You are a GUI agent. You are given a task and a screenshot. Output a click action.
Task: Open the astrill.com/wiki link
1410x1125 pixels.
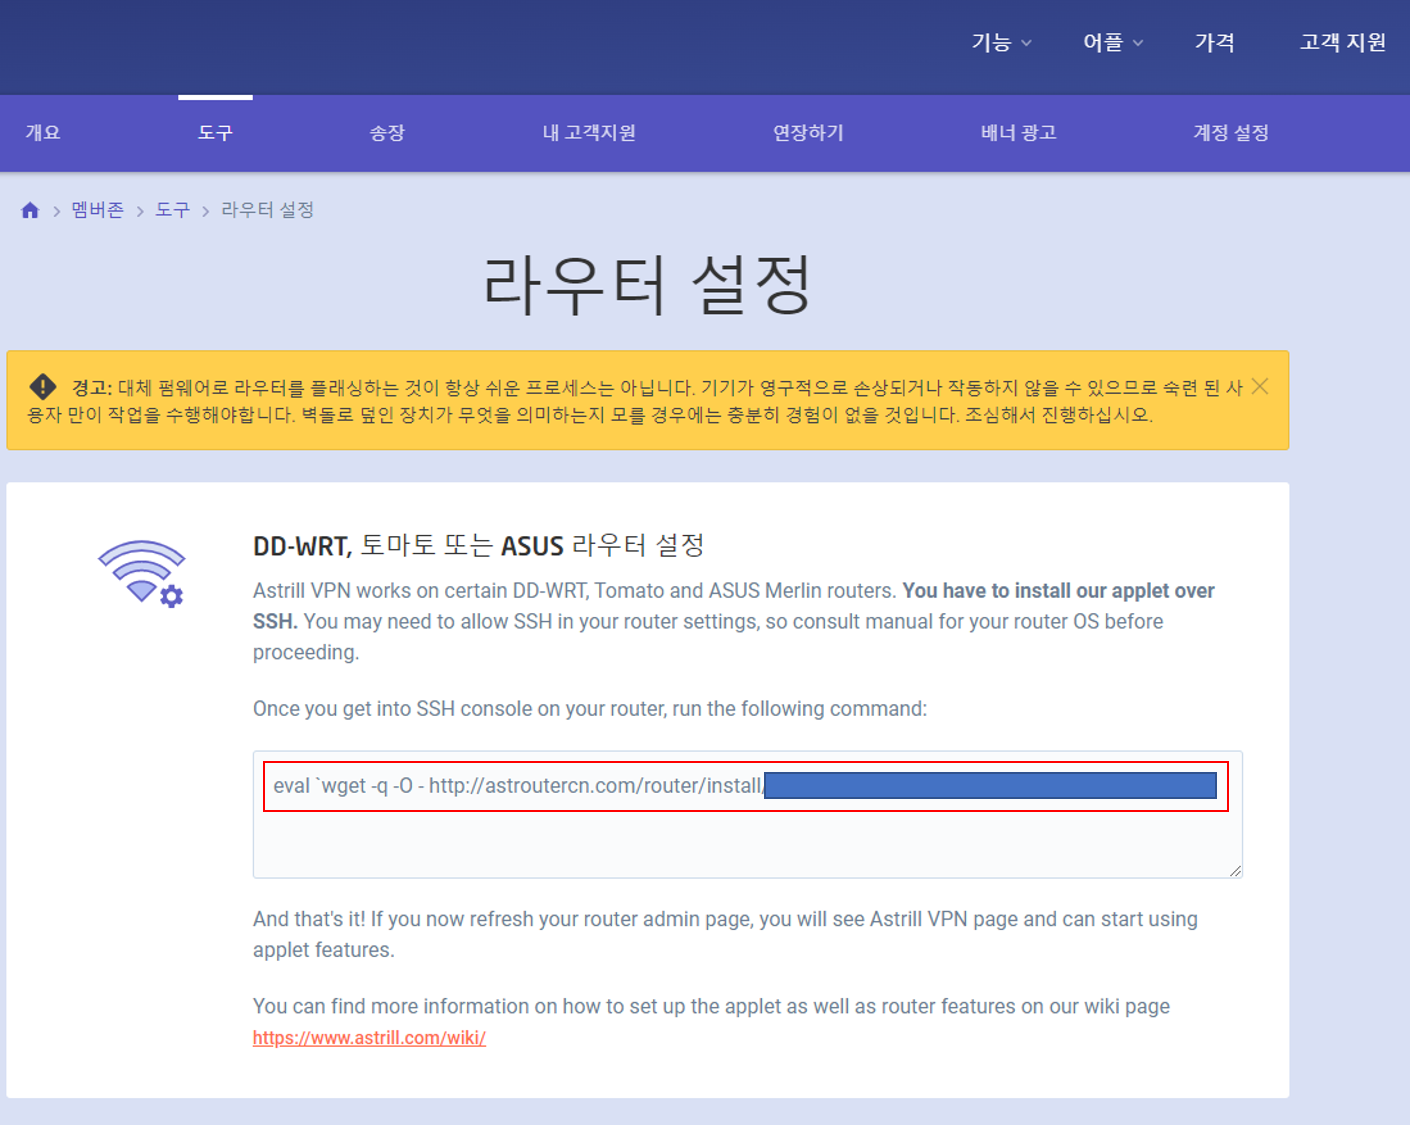pyautogui.click(x=369, y=1038)
